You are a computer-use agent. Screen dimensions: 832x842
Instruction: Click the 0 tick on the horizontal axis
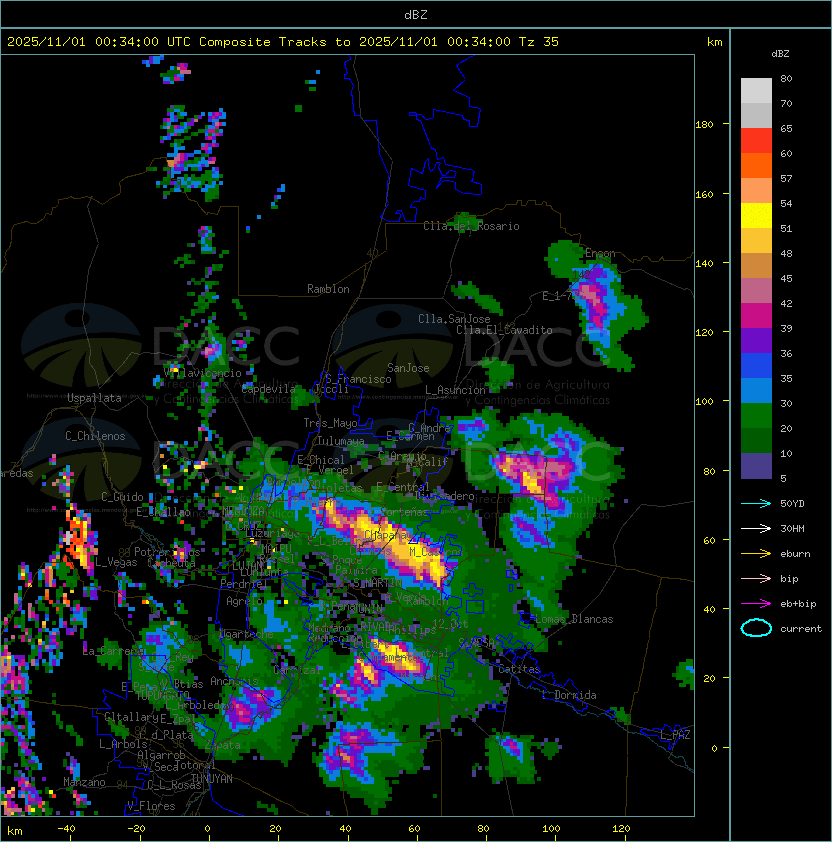pyautogui.click(x=207, y=829)
